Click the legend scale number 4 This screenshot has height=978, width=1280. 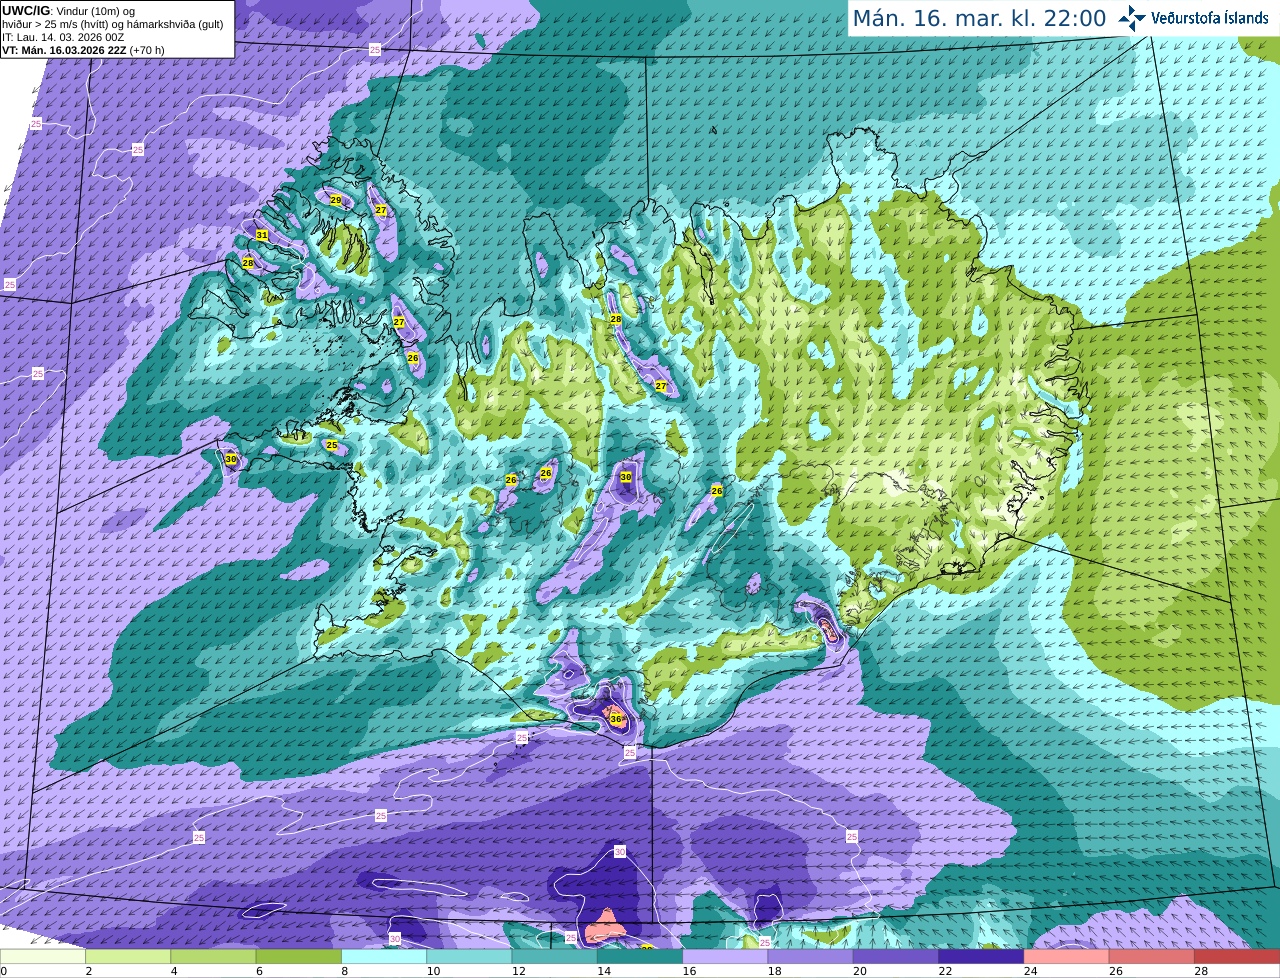coord(174,971)
